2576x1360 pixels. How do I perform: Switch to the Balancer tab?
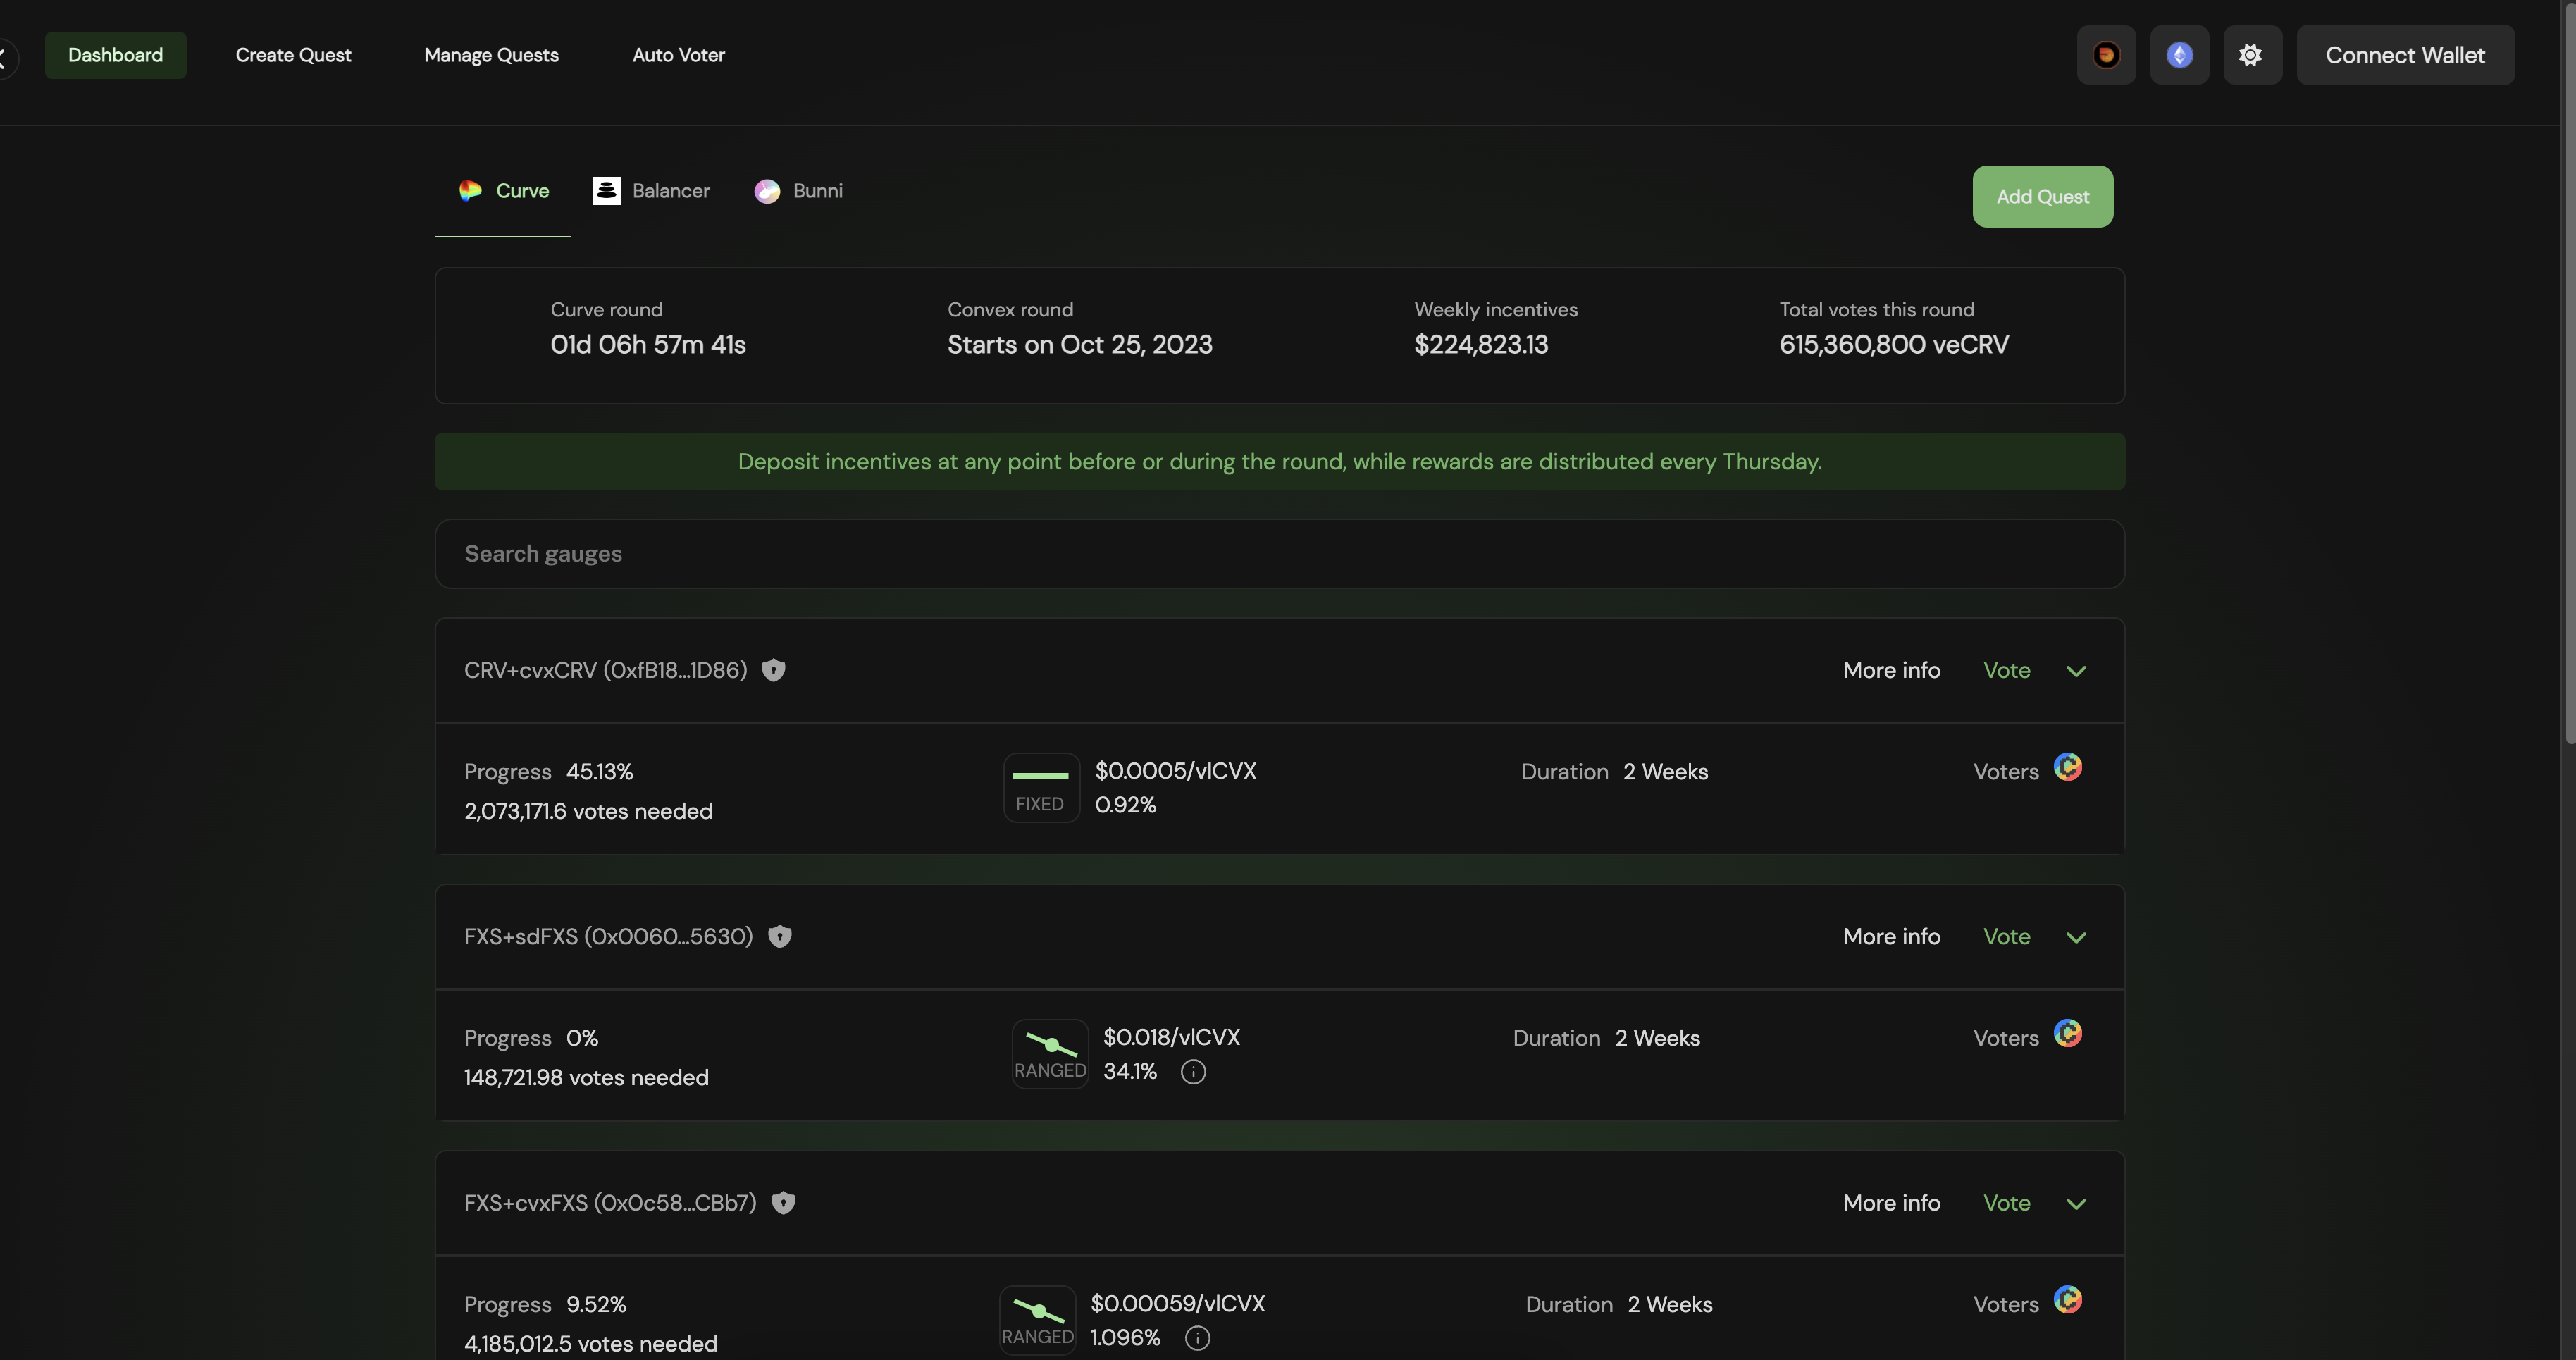pyautogui.click(x=651, y=191)
